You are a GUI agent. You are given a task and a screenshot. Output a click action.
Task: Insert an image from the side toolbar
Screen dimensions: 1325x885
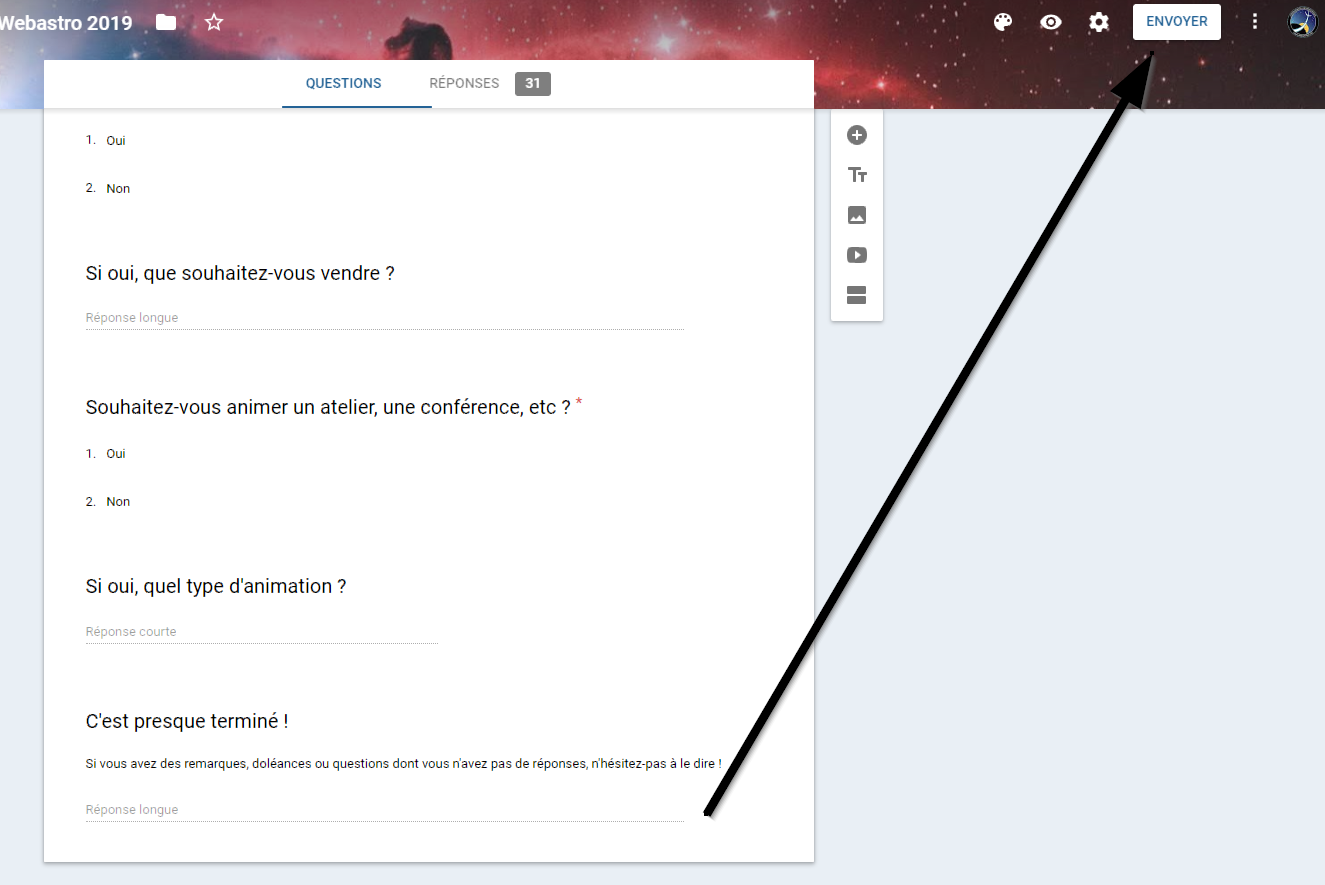(x=857, y=215)
